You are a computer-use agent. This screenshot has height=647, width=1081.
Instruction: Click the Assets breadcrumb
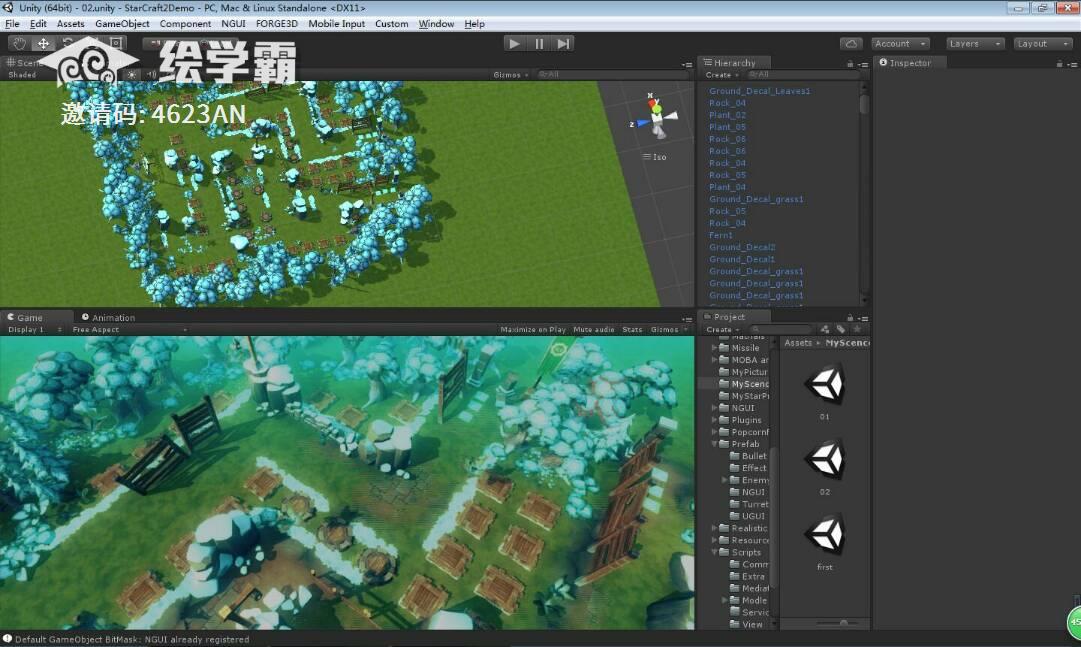click(798, 343)
